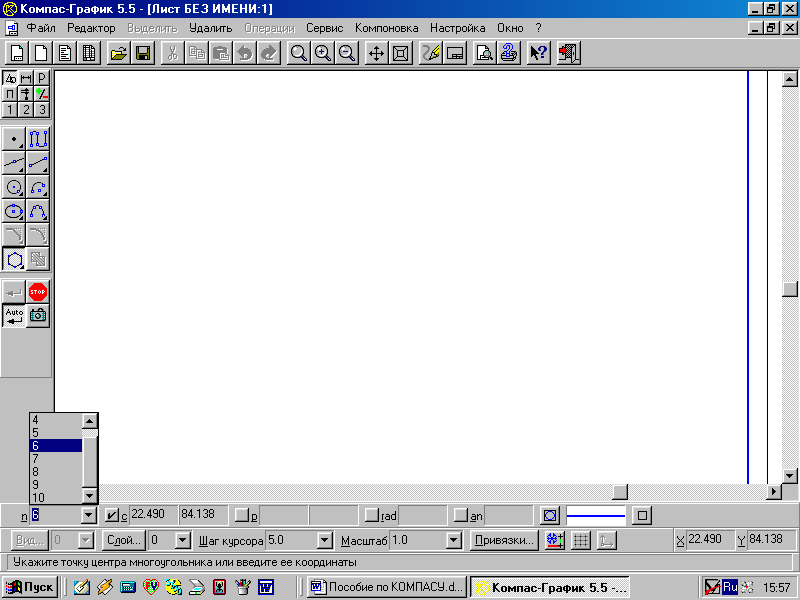Select the line segment tool

(38, 163)
